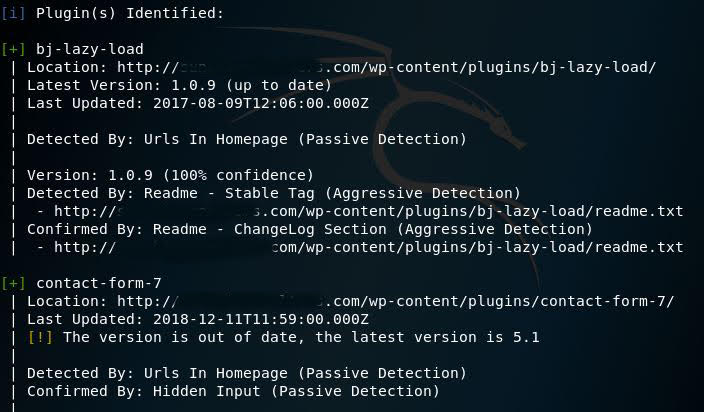Click the [i] info marker before Plugin(s) Identified
Image resolution: width=704 pixels, height=412 pixels.
click(x=14, y=13)
